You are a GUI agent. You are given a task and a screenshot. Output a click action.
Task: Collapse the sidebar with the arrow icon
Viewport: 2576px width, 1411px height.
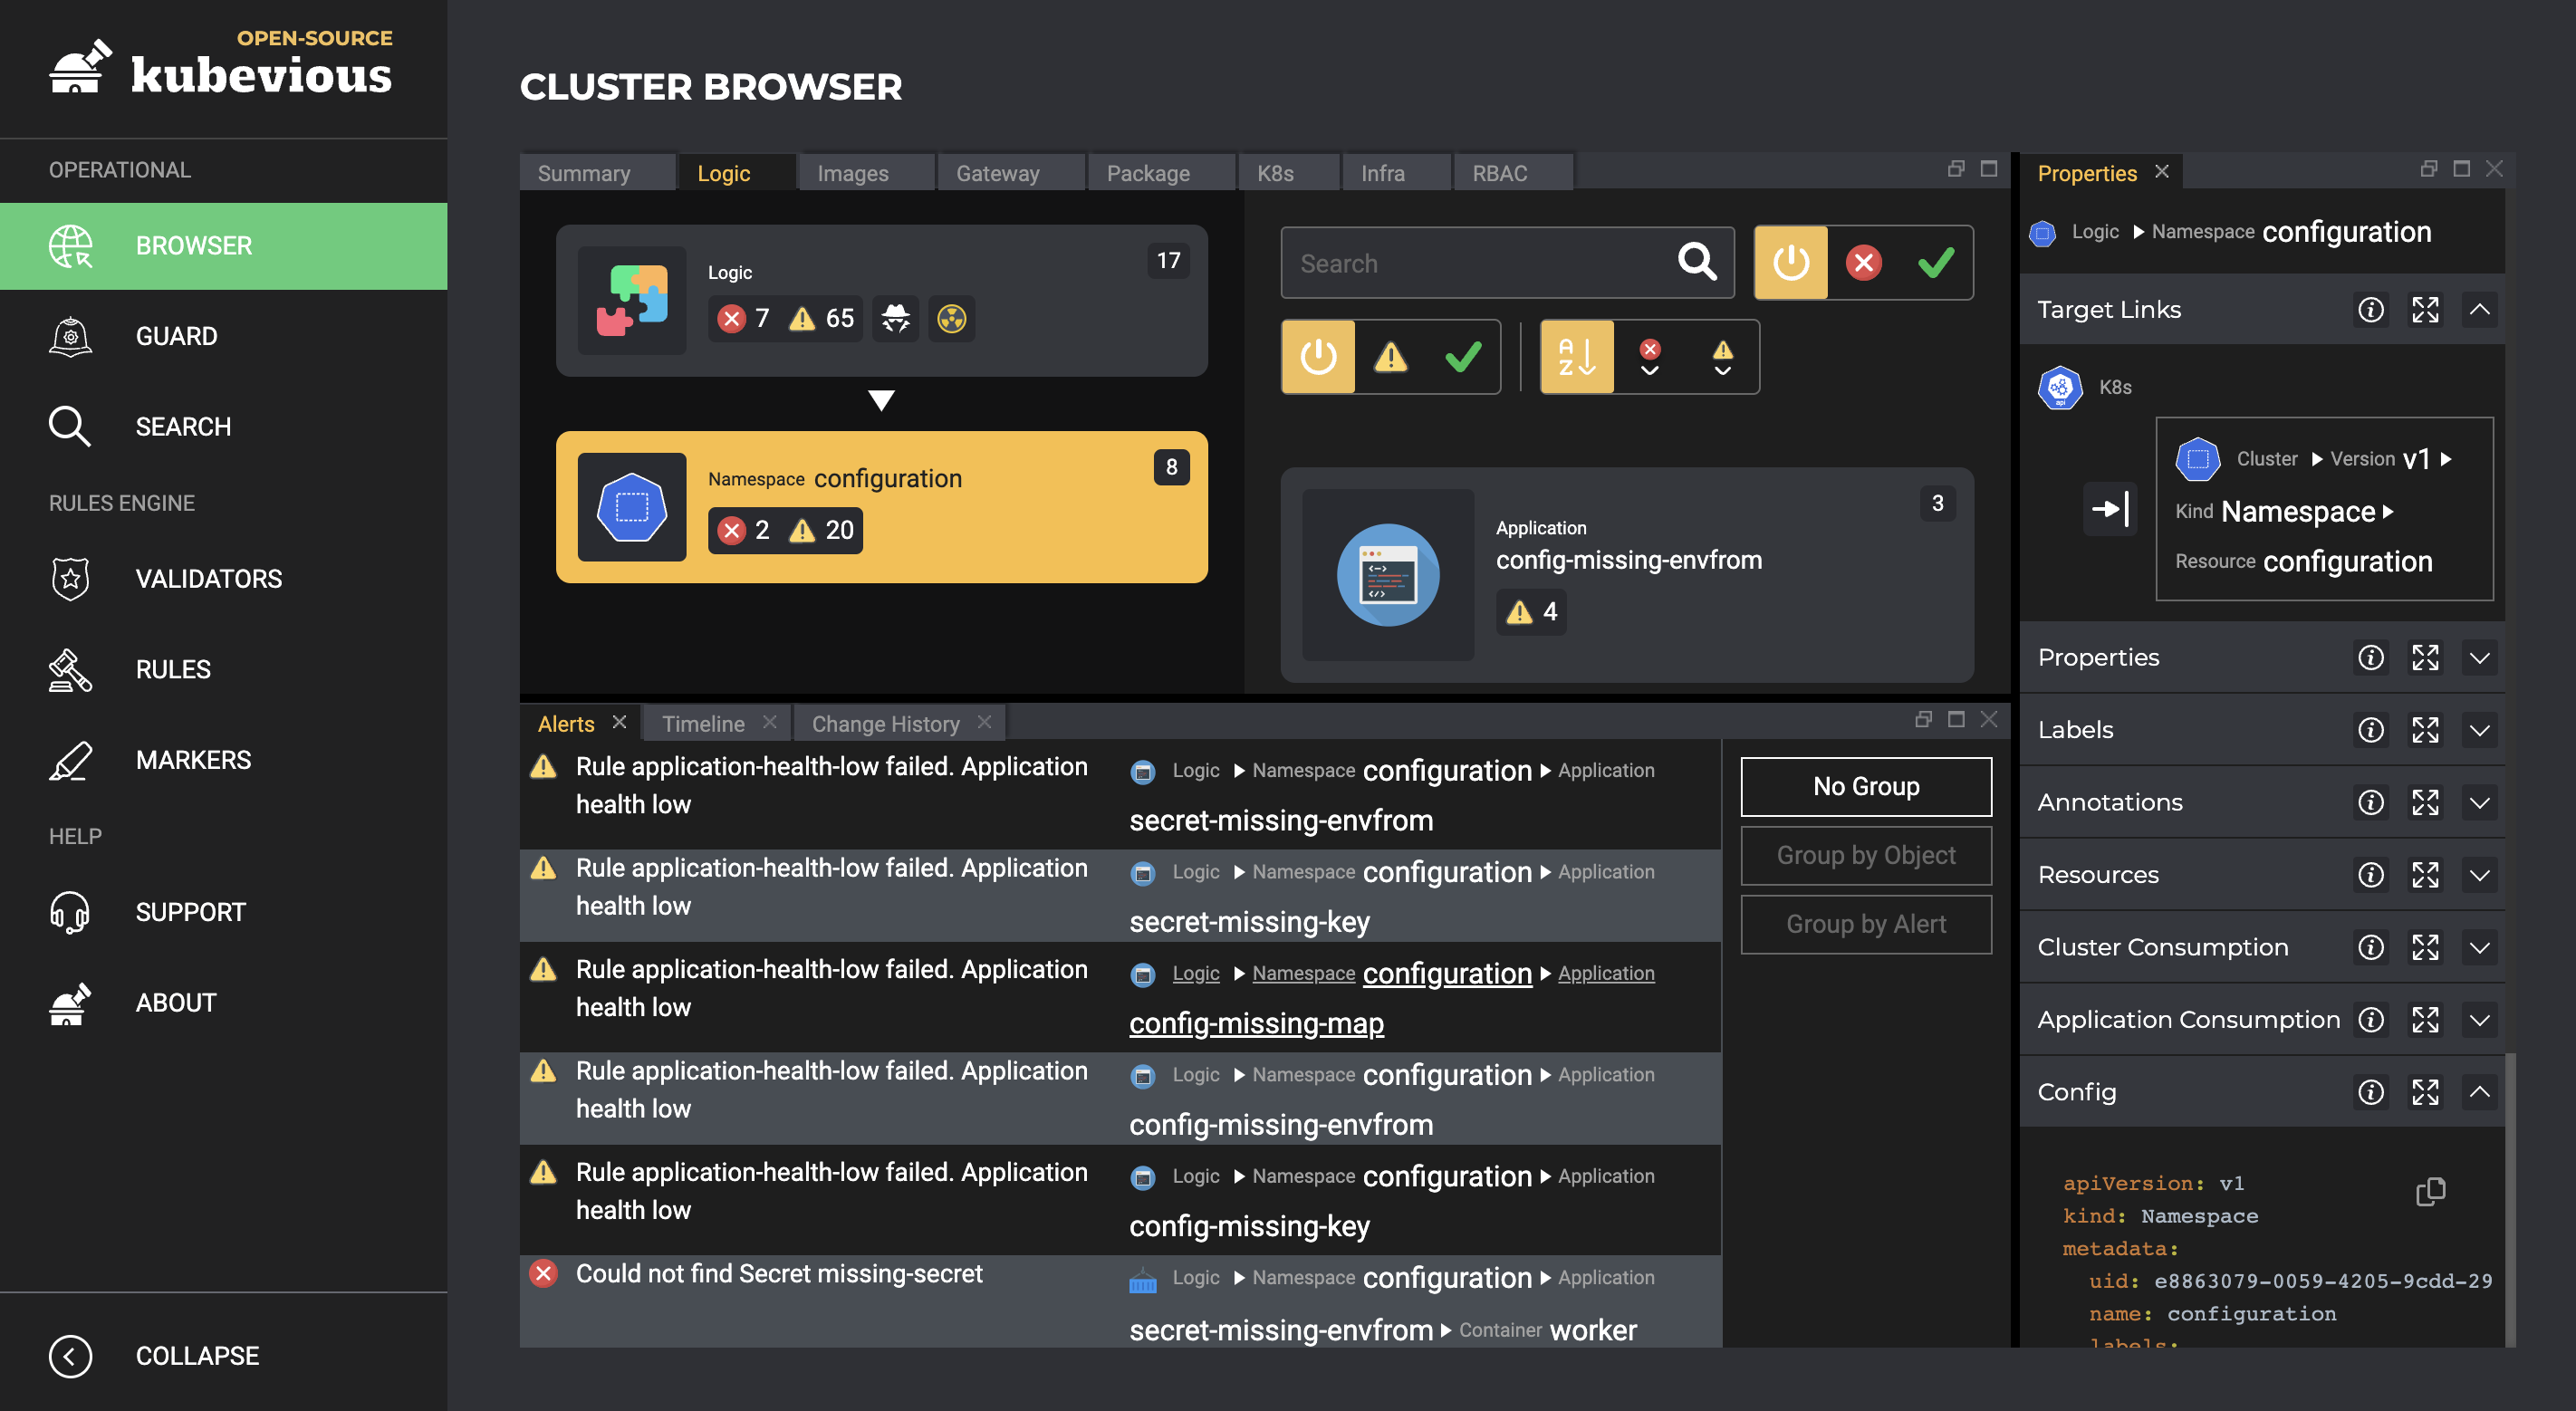pyautogui.click(x=70, y=1356)
